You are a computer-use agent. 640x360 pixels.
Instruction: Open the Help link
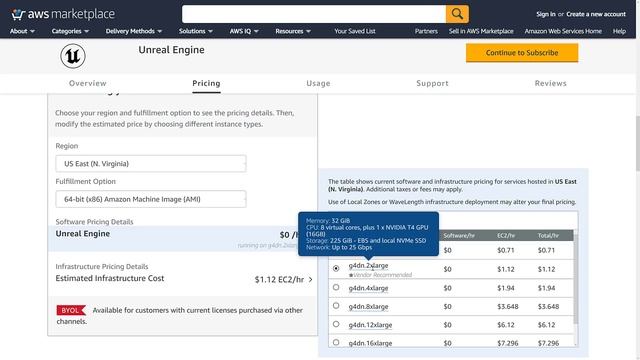(619, 31)
